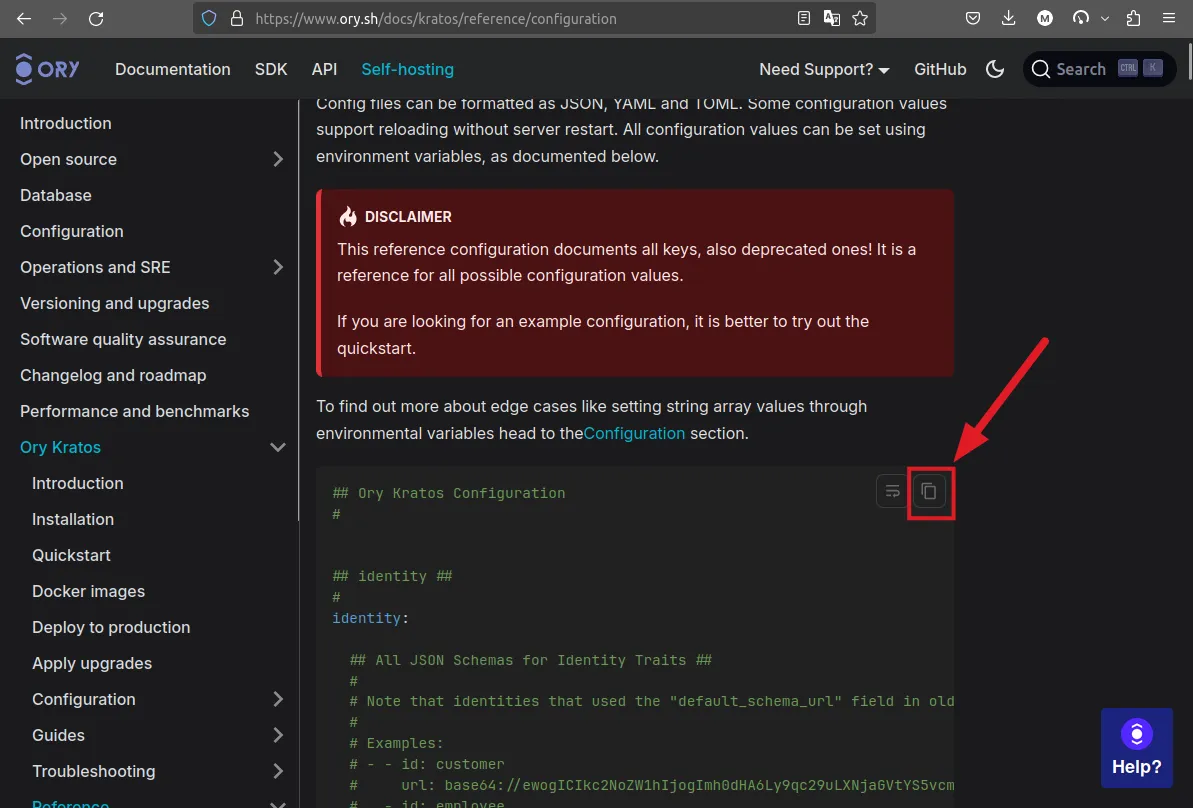1193x808 pixels.
Task: Collapse the Ory Kratos sidebar section
Action: [x=278, y=447]
